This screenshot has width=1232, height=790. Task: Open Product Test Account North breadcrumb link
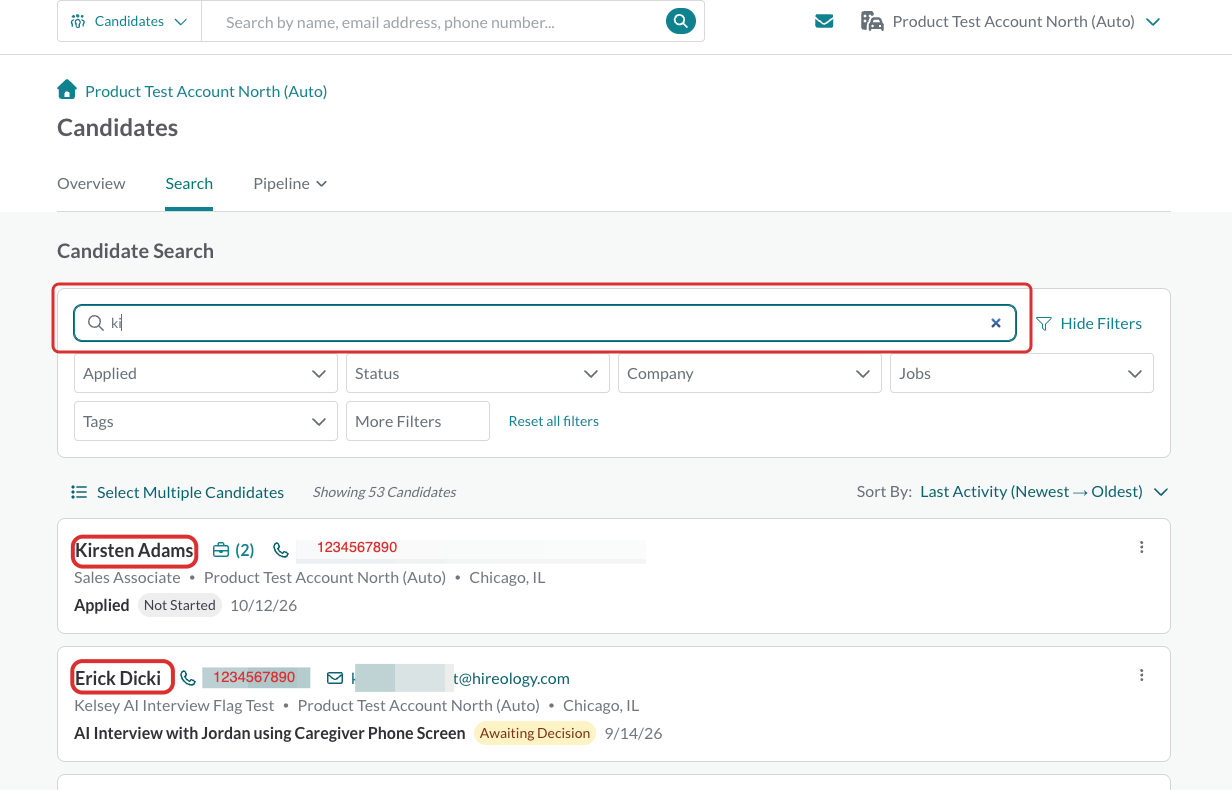(x=206, y=91)
